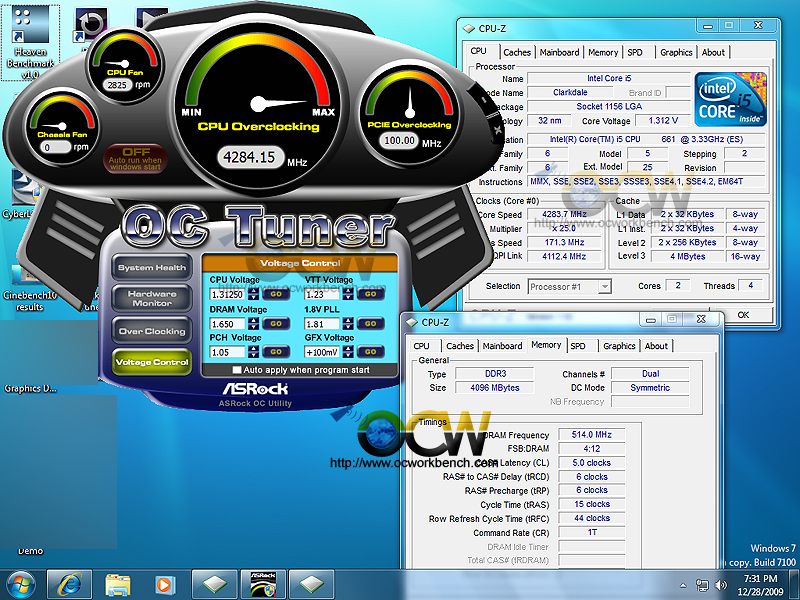Click the DRAM Voltage value field

click(x=228, y=323)
